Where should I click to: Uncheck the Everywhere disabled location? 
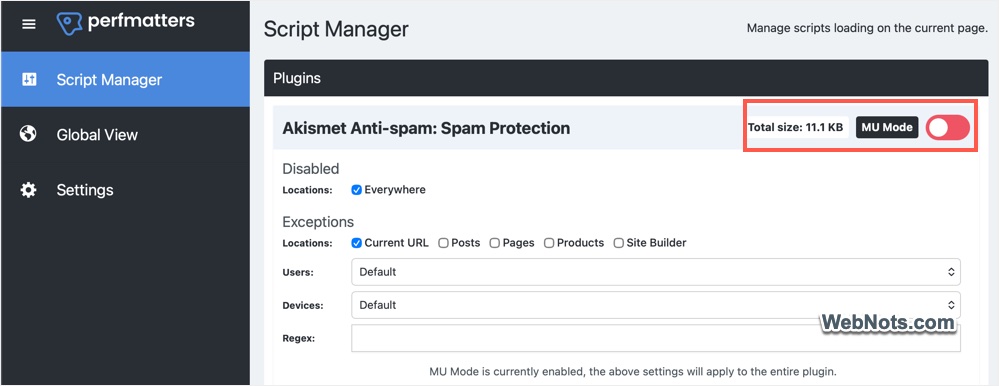pyautogui.click(x=357, y=190)
